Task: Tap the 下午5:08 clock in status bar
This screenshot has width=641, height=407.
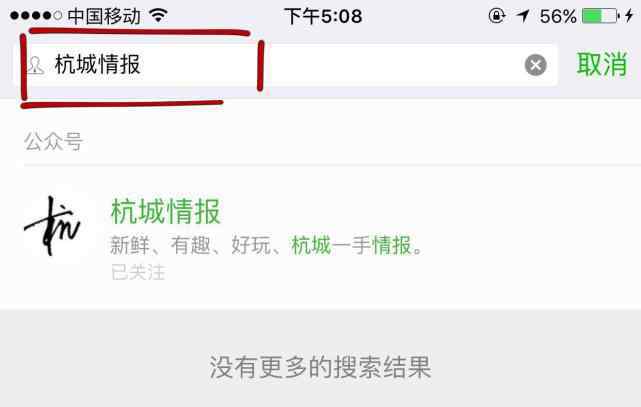Action: click(x=323, y=16)
